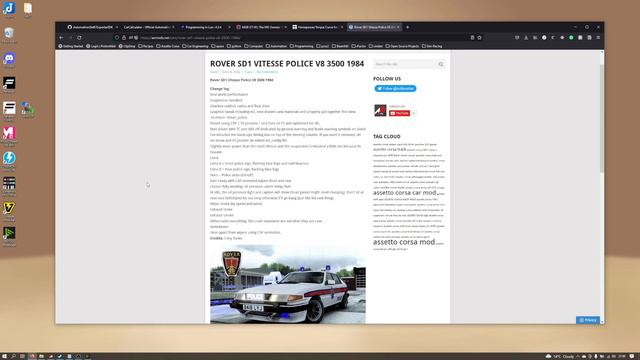Open the Recycle Bin desktop icon
Image resolution: width=640 pixels, height=360 pixels.
[9, 33]
